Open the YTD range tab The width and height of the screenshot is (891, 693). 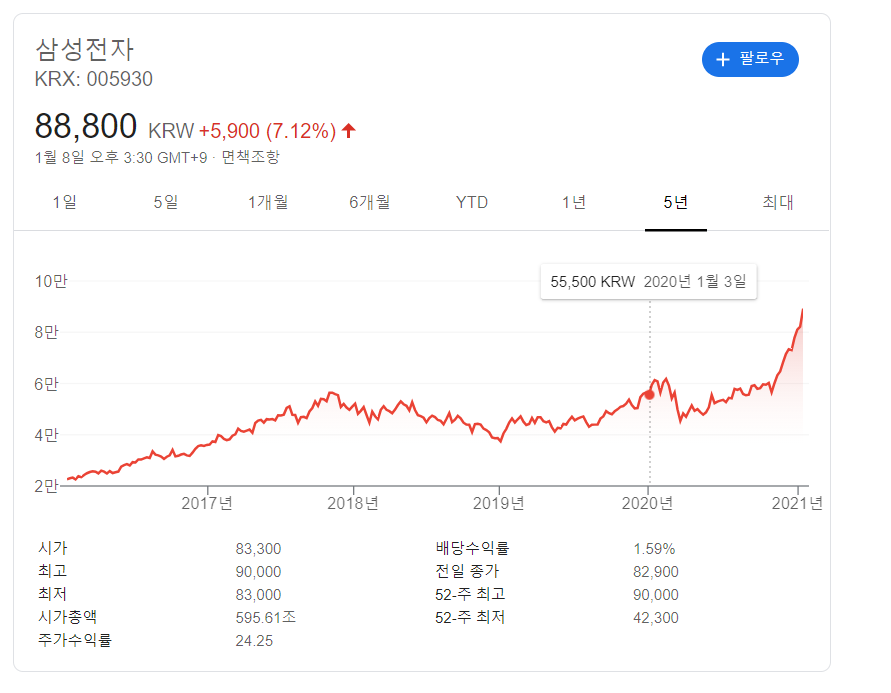472,202
